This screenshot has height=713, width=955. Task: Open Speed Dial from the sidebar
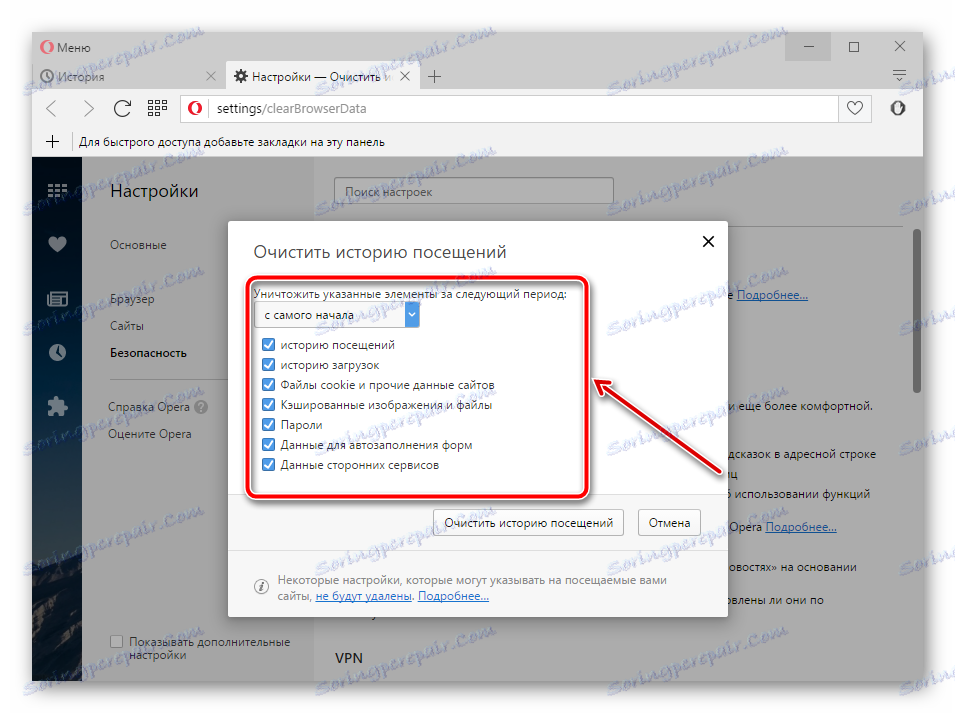[57, 191]
